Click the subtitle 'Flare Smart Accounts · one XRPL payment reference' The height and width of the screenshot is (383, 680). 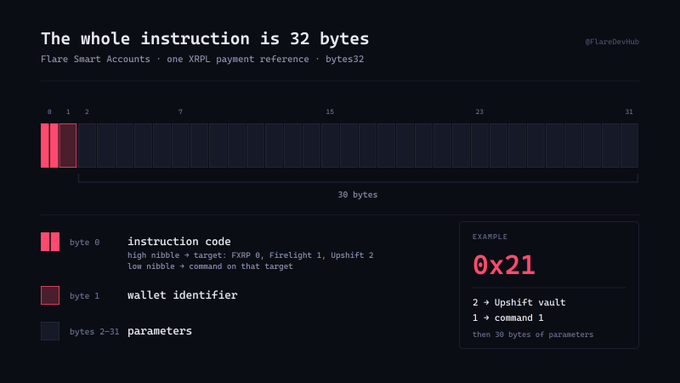click(x=175, y=59)
